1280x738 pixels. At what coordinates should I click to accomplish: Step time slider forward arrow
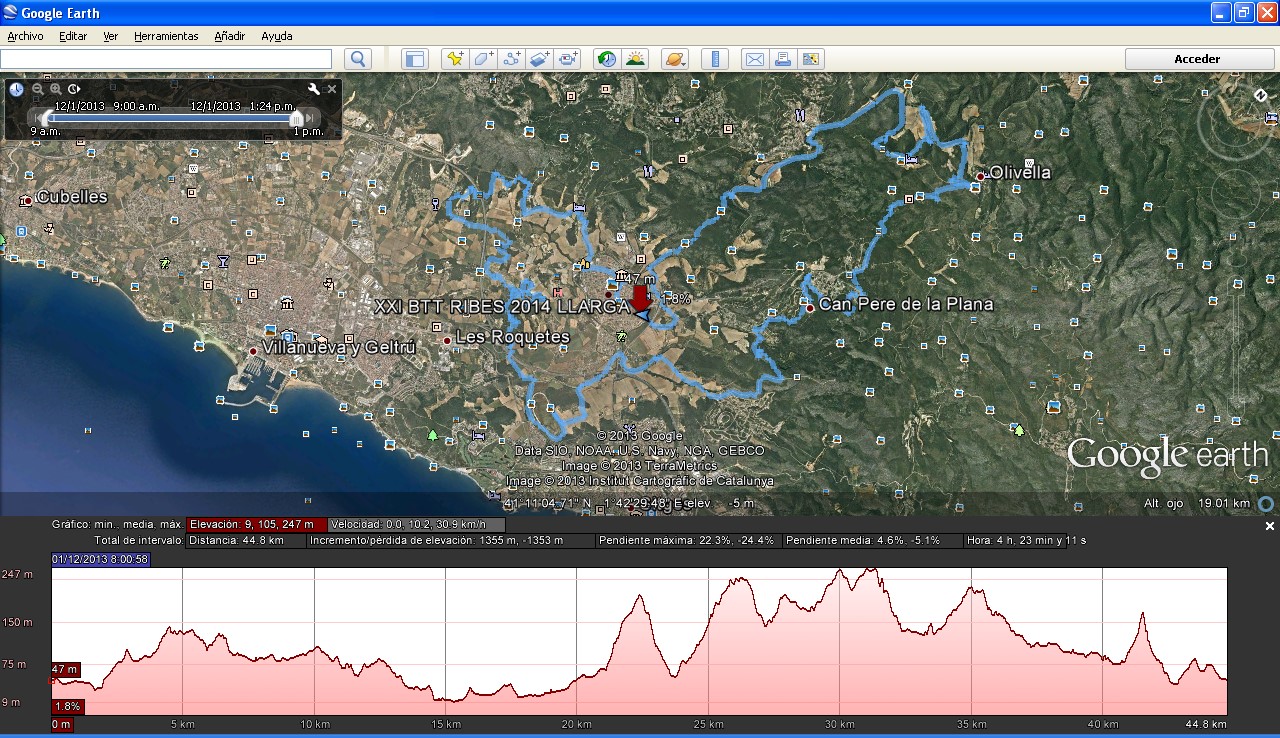pos(311,118)
